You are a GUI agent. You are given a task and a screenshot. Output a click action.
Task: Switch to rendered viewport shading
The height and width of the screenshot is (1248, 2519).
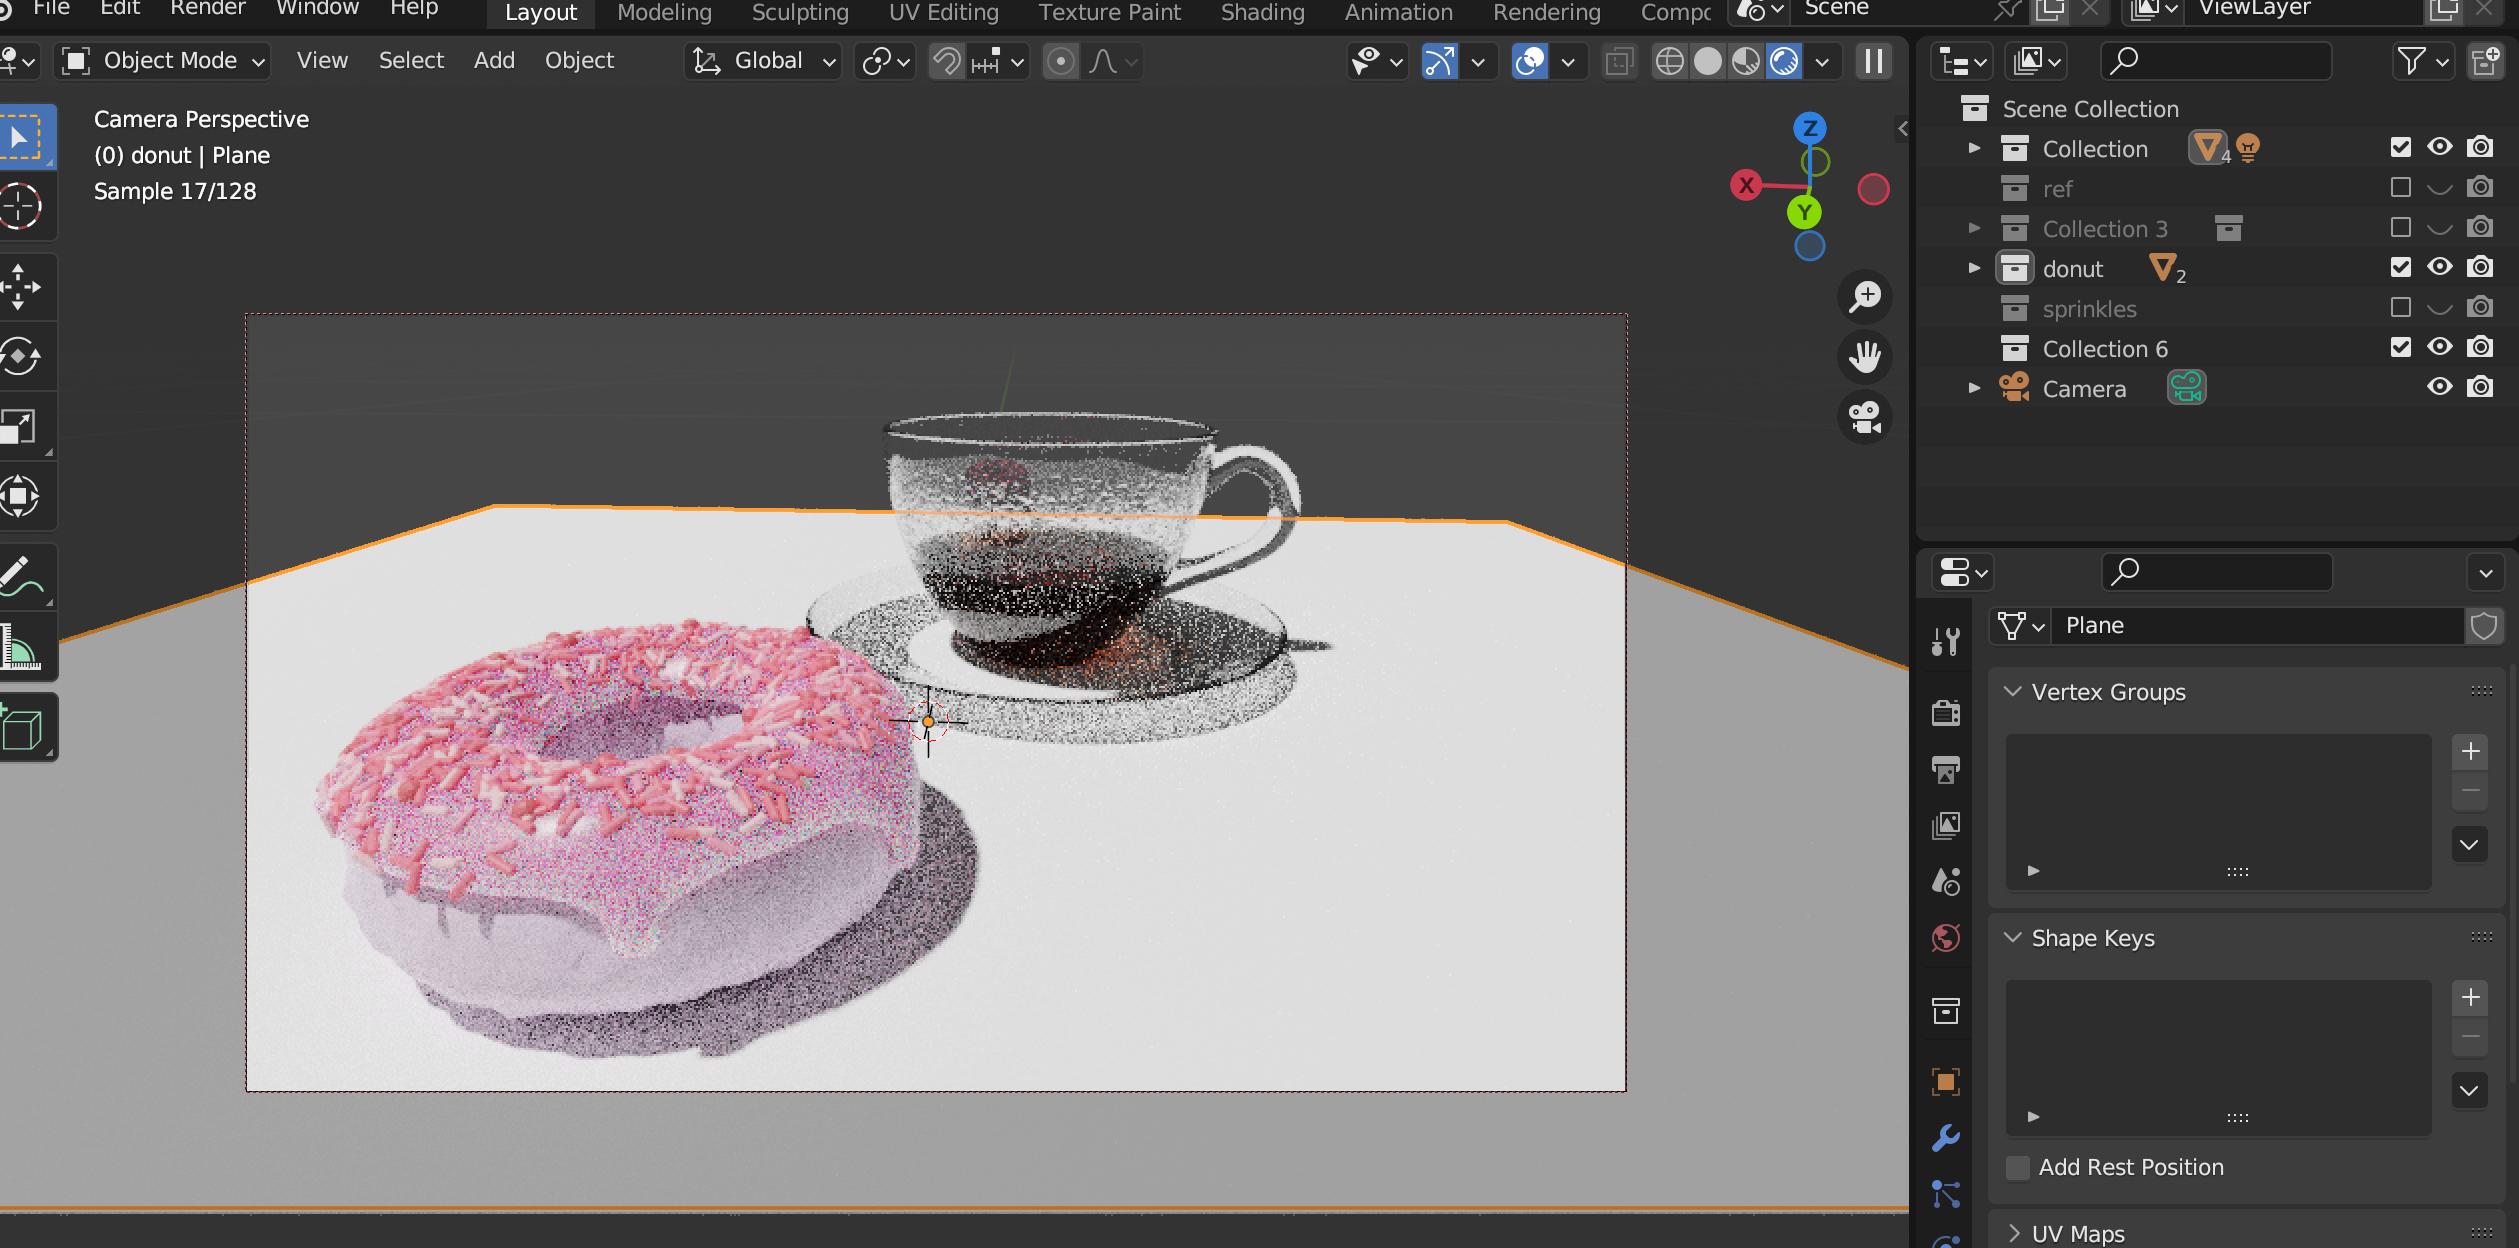pyautogui.click(x=1784, y=61)
